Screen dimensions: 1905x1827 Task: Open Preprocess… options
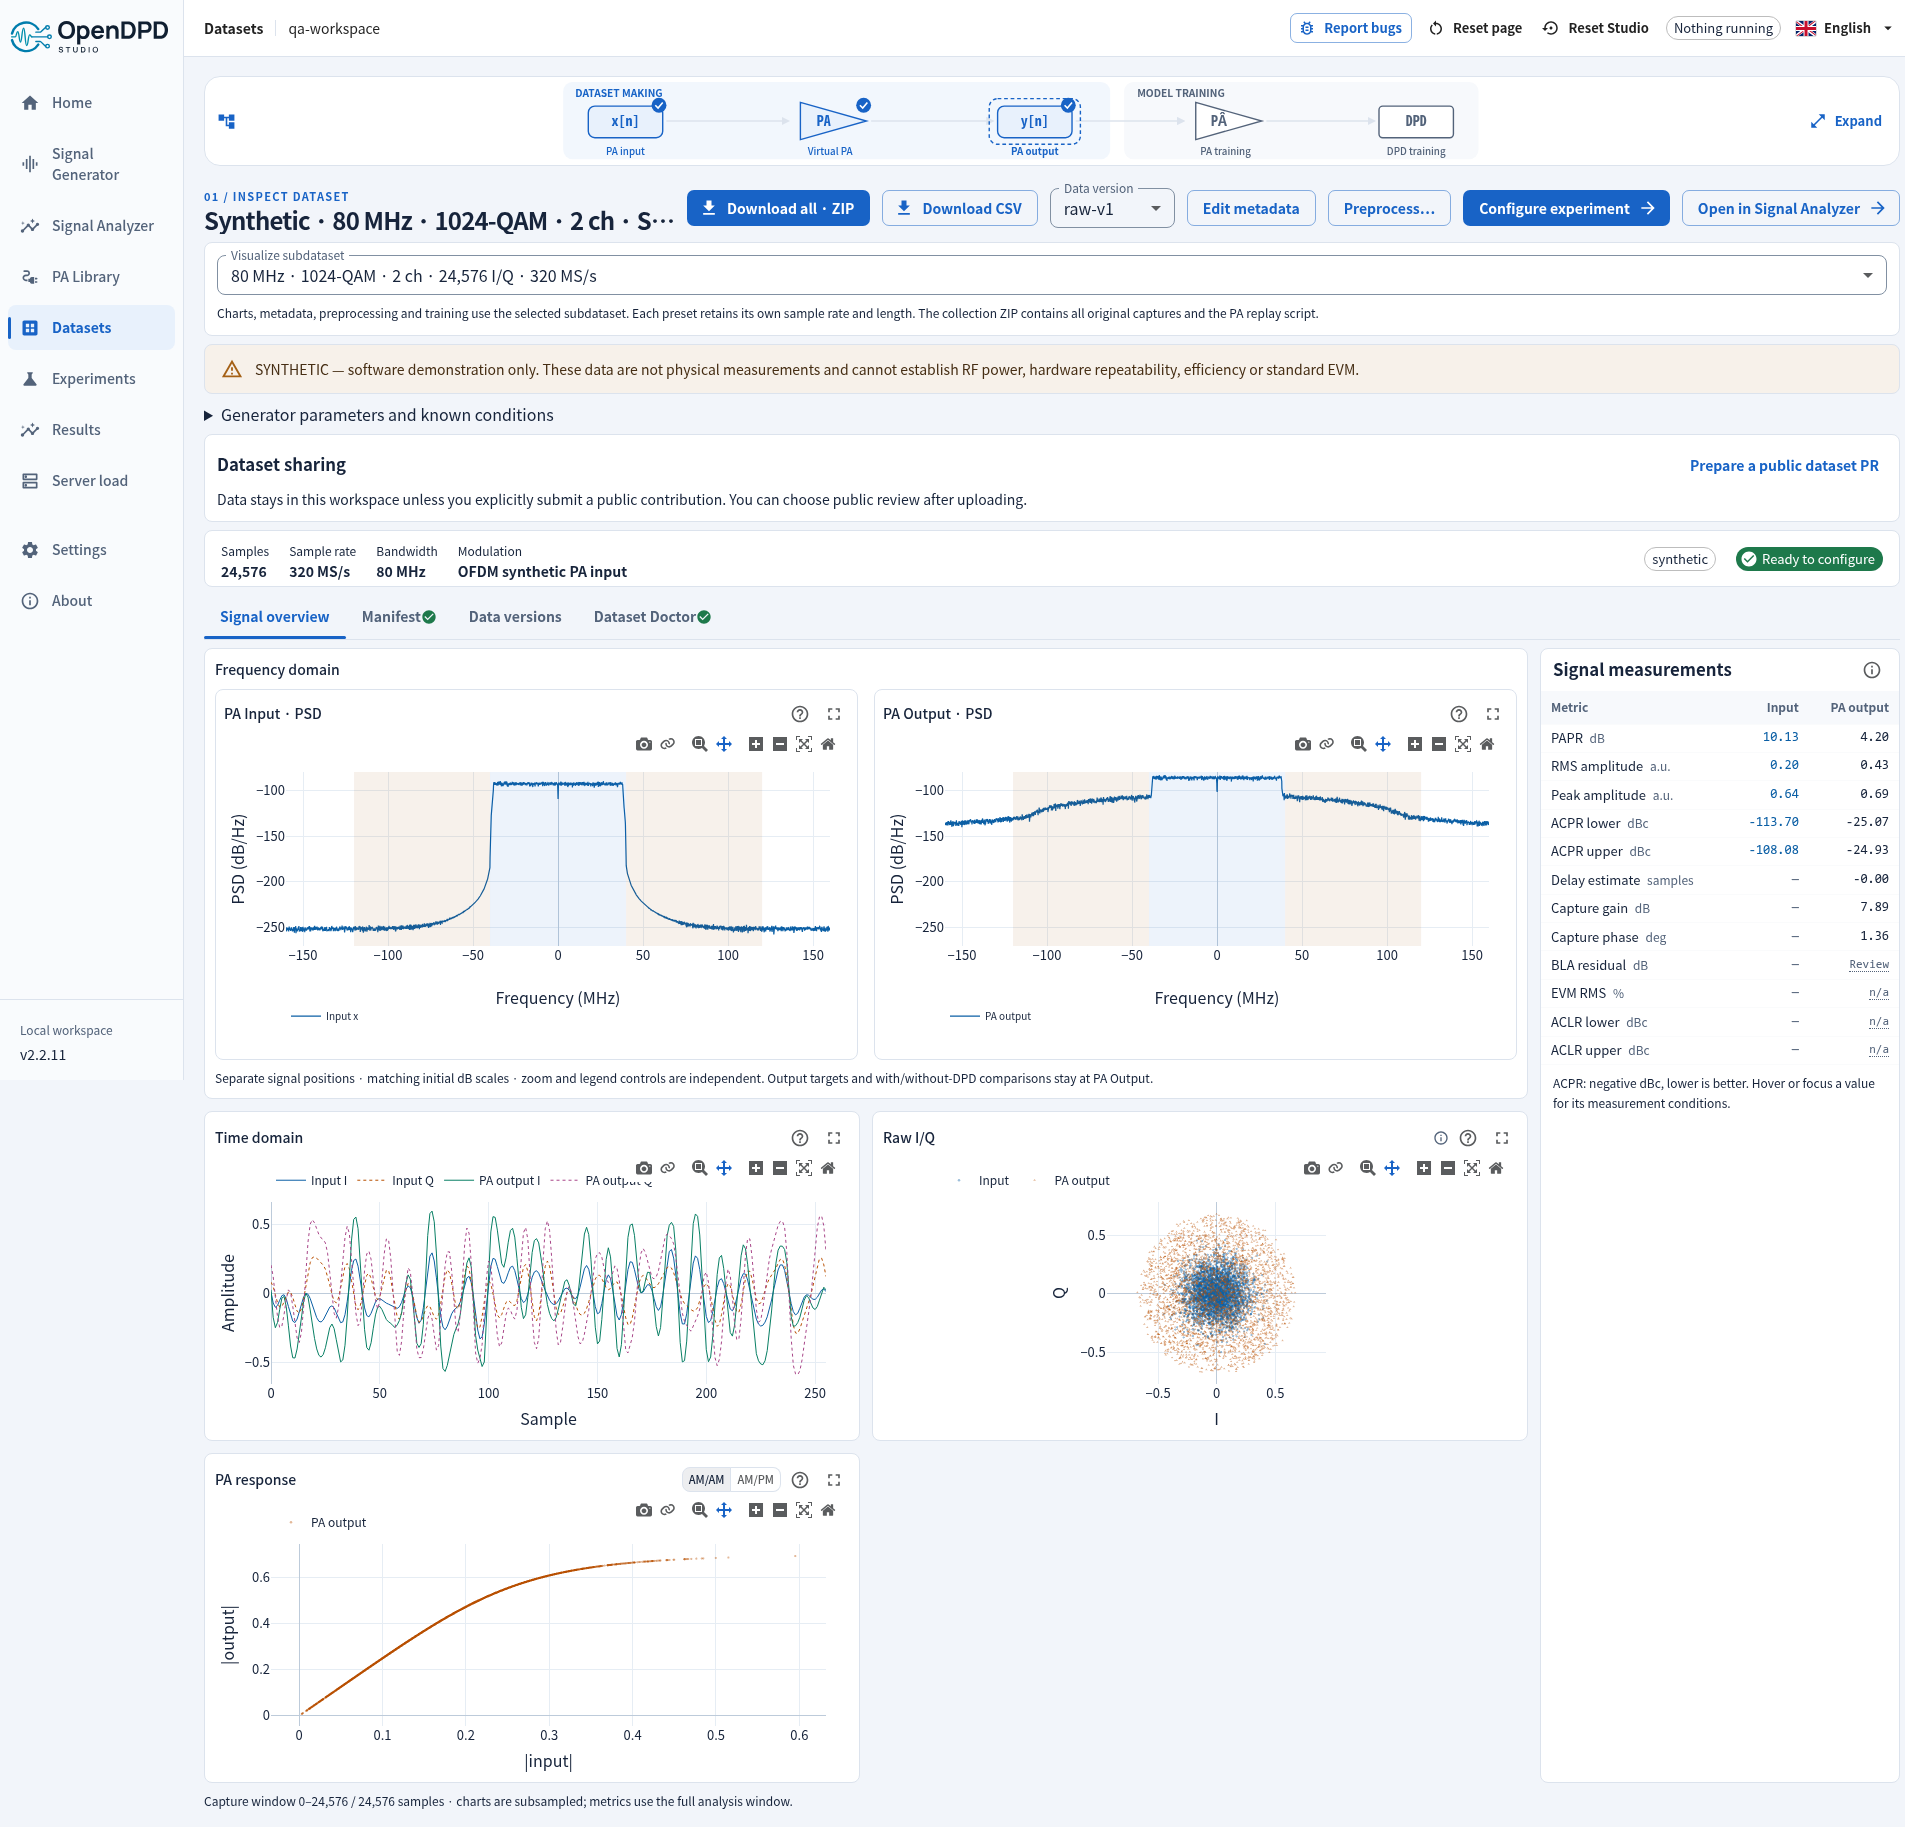(x=1389, y=208)
